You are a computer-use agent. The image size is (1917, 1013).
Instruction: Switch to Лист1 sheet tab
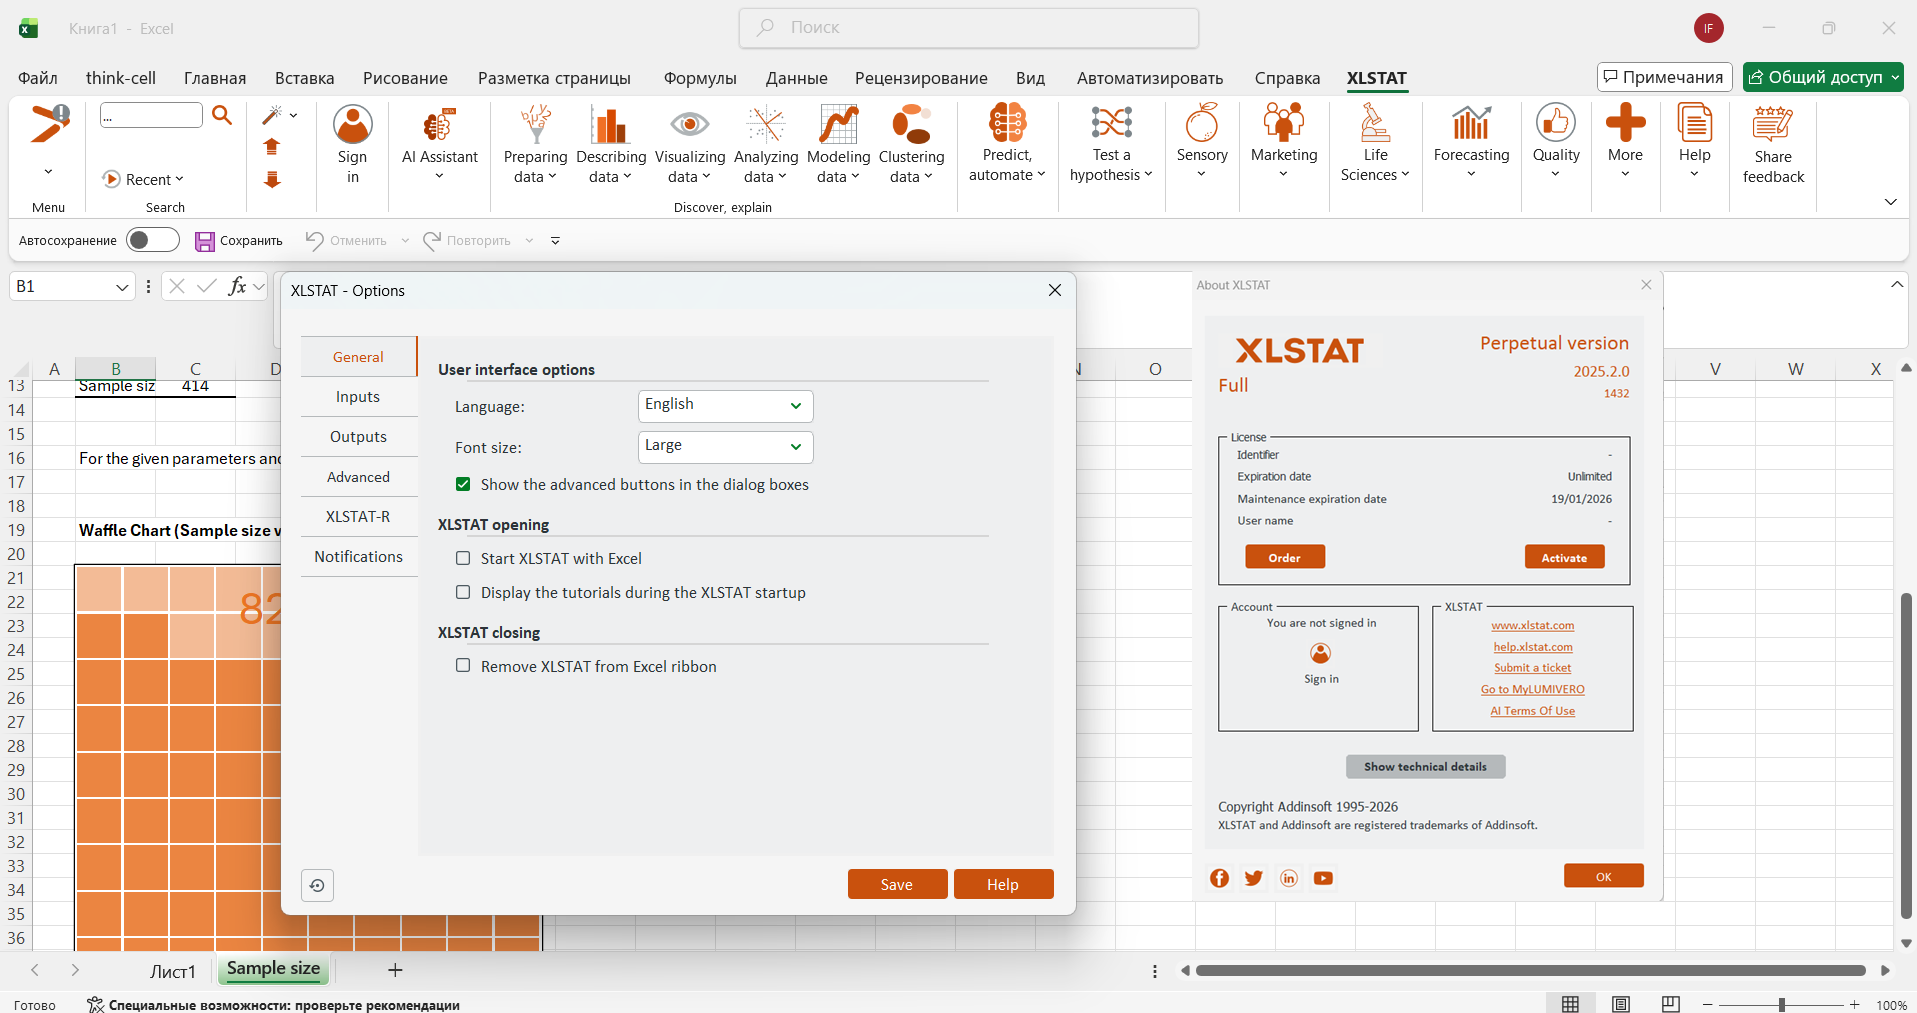tap(173, 971)
